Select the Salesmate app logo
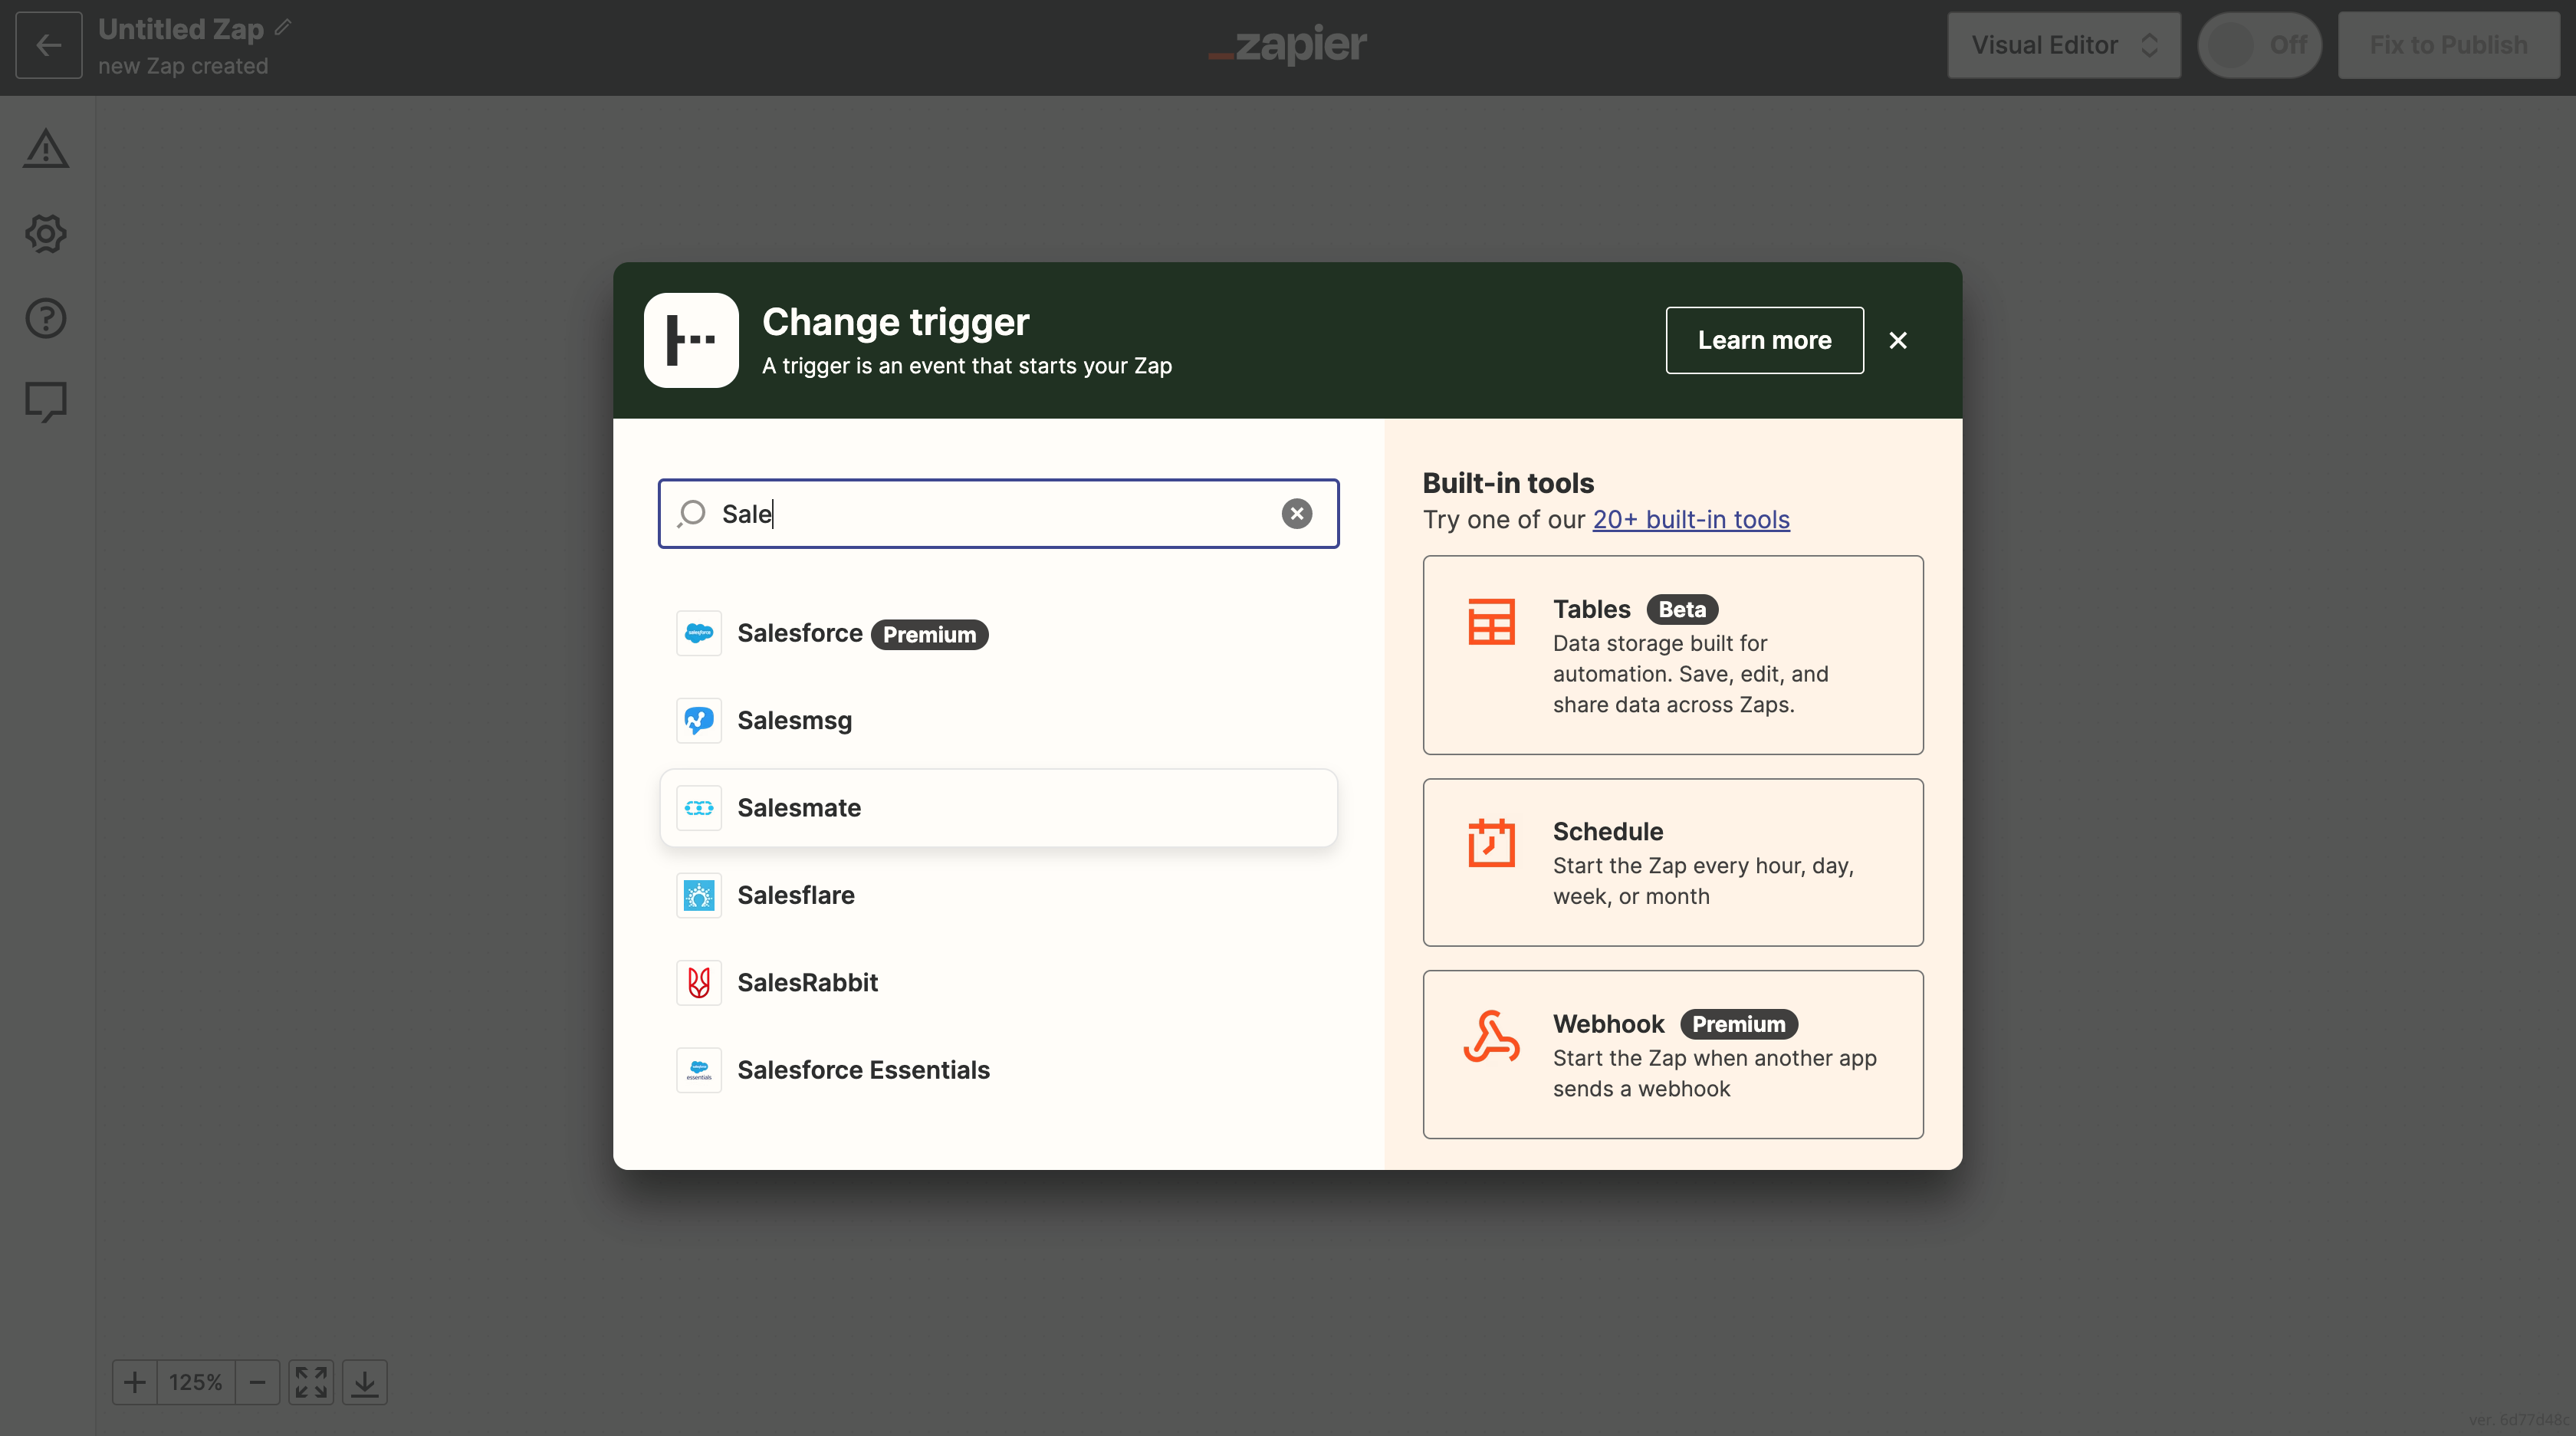 699,807
